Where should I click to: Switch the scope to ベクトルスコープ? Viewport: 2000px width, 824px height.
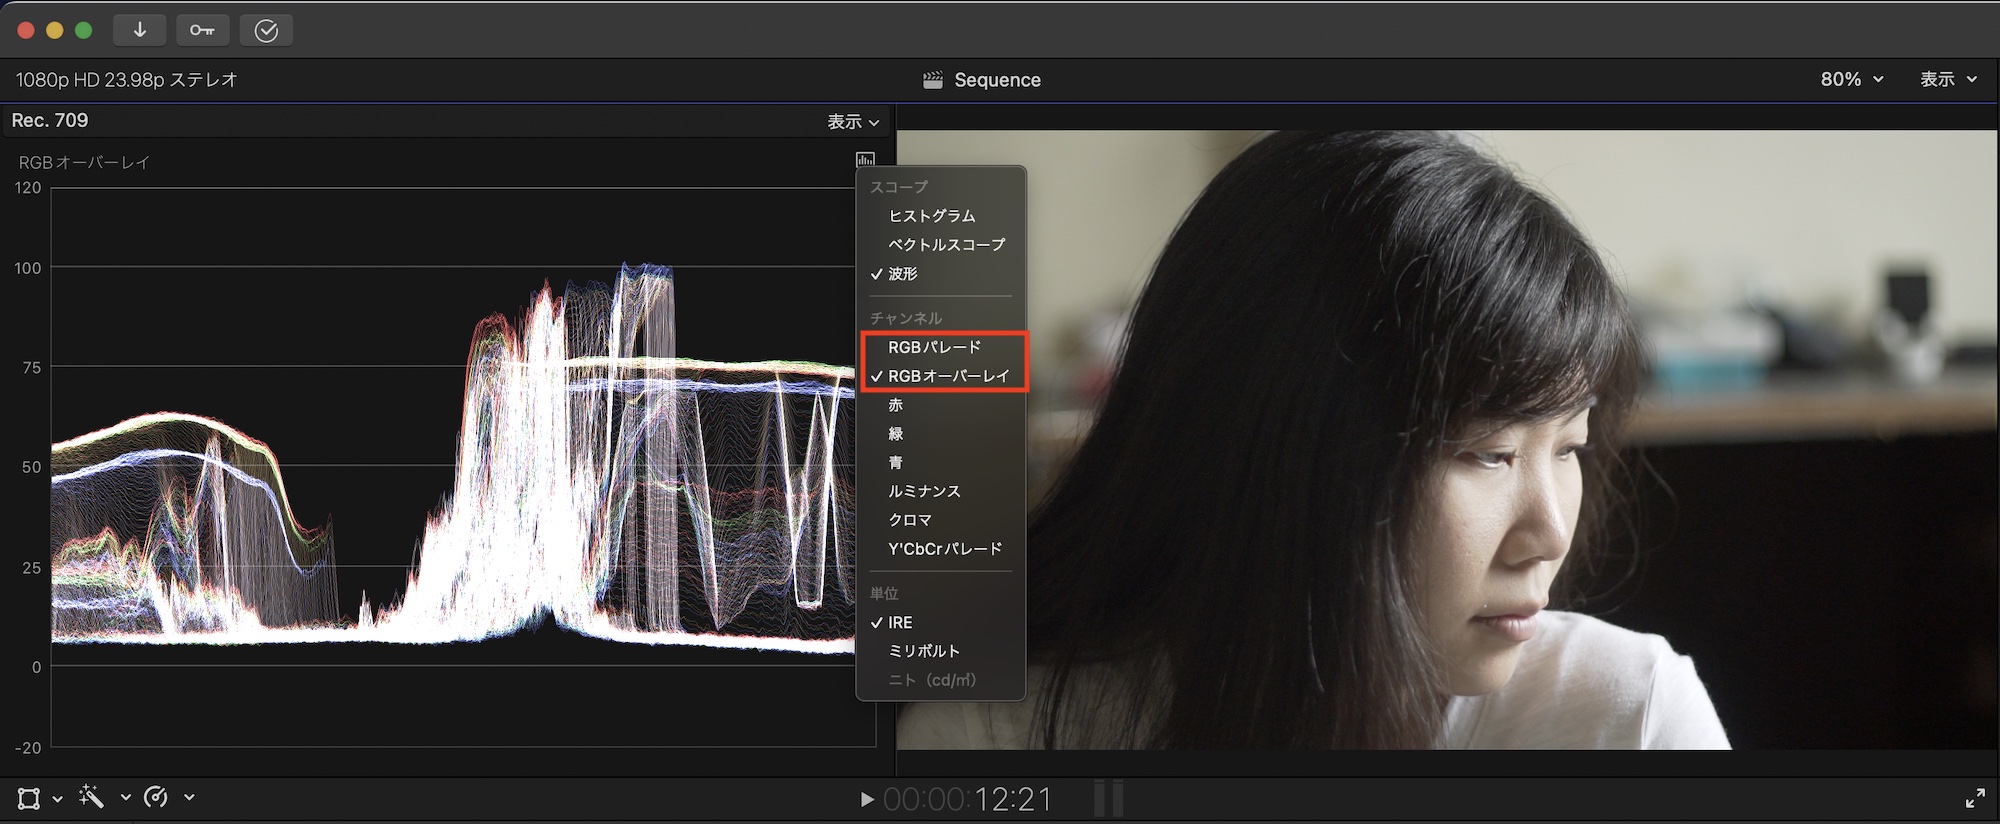point(946,245)
